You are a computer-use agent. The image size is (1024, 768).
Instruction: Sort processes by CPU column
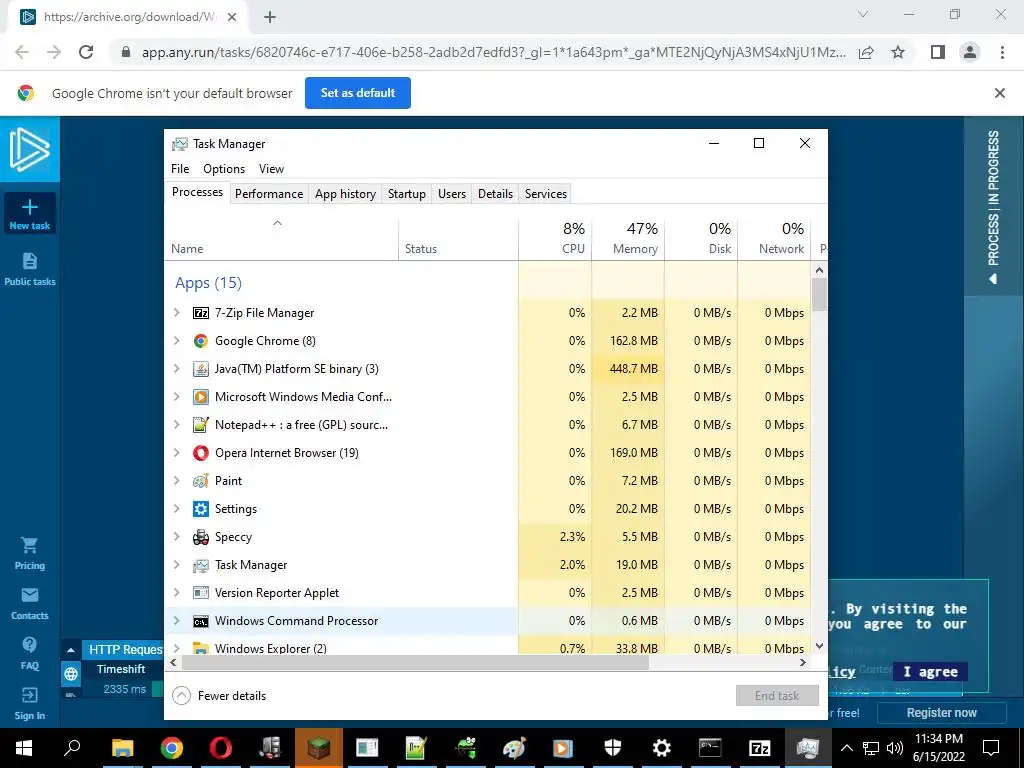pos(555,238)
